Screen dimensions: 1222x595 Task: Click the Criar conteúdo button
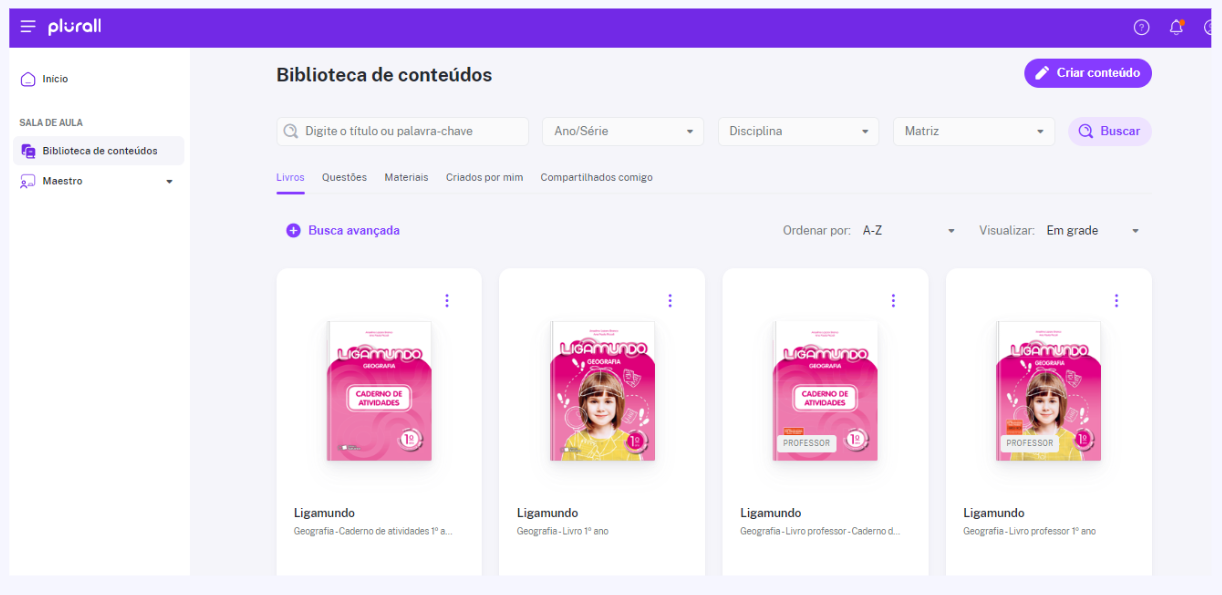coord(1088,73)
